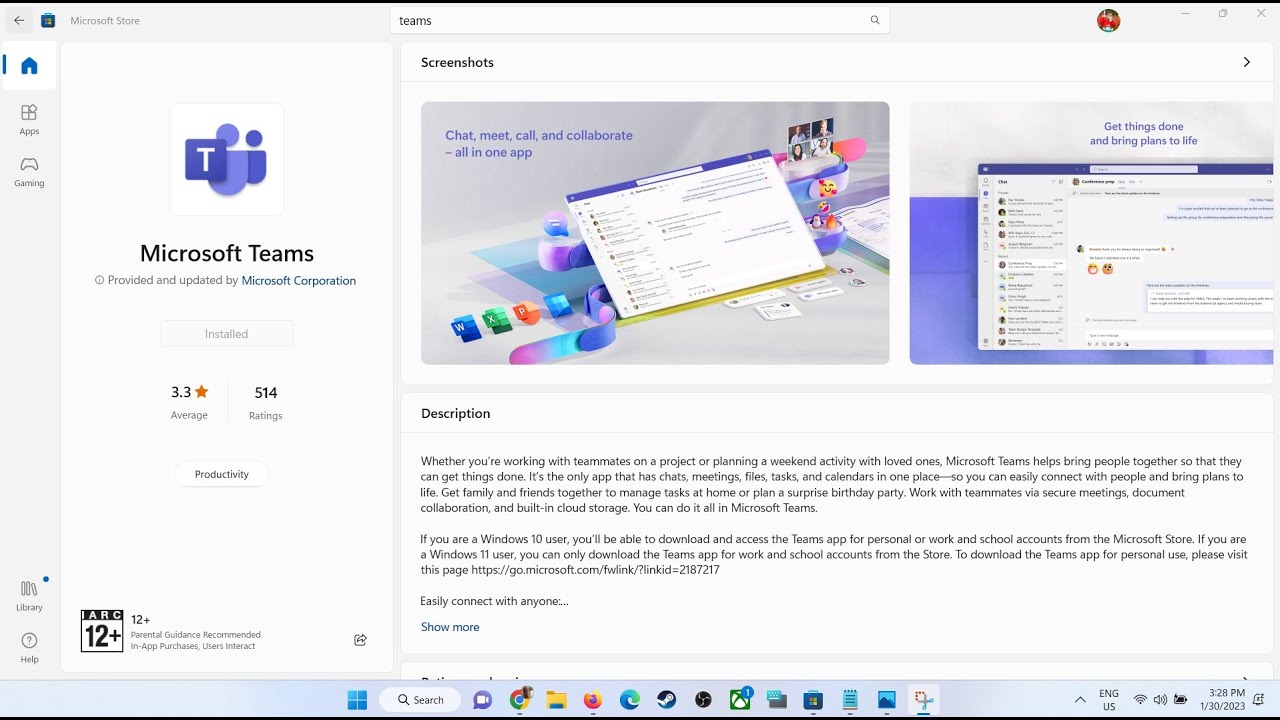
Task: Open the user profile avatar
Action: pyautogui.click(x=1108, y=20)
